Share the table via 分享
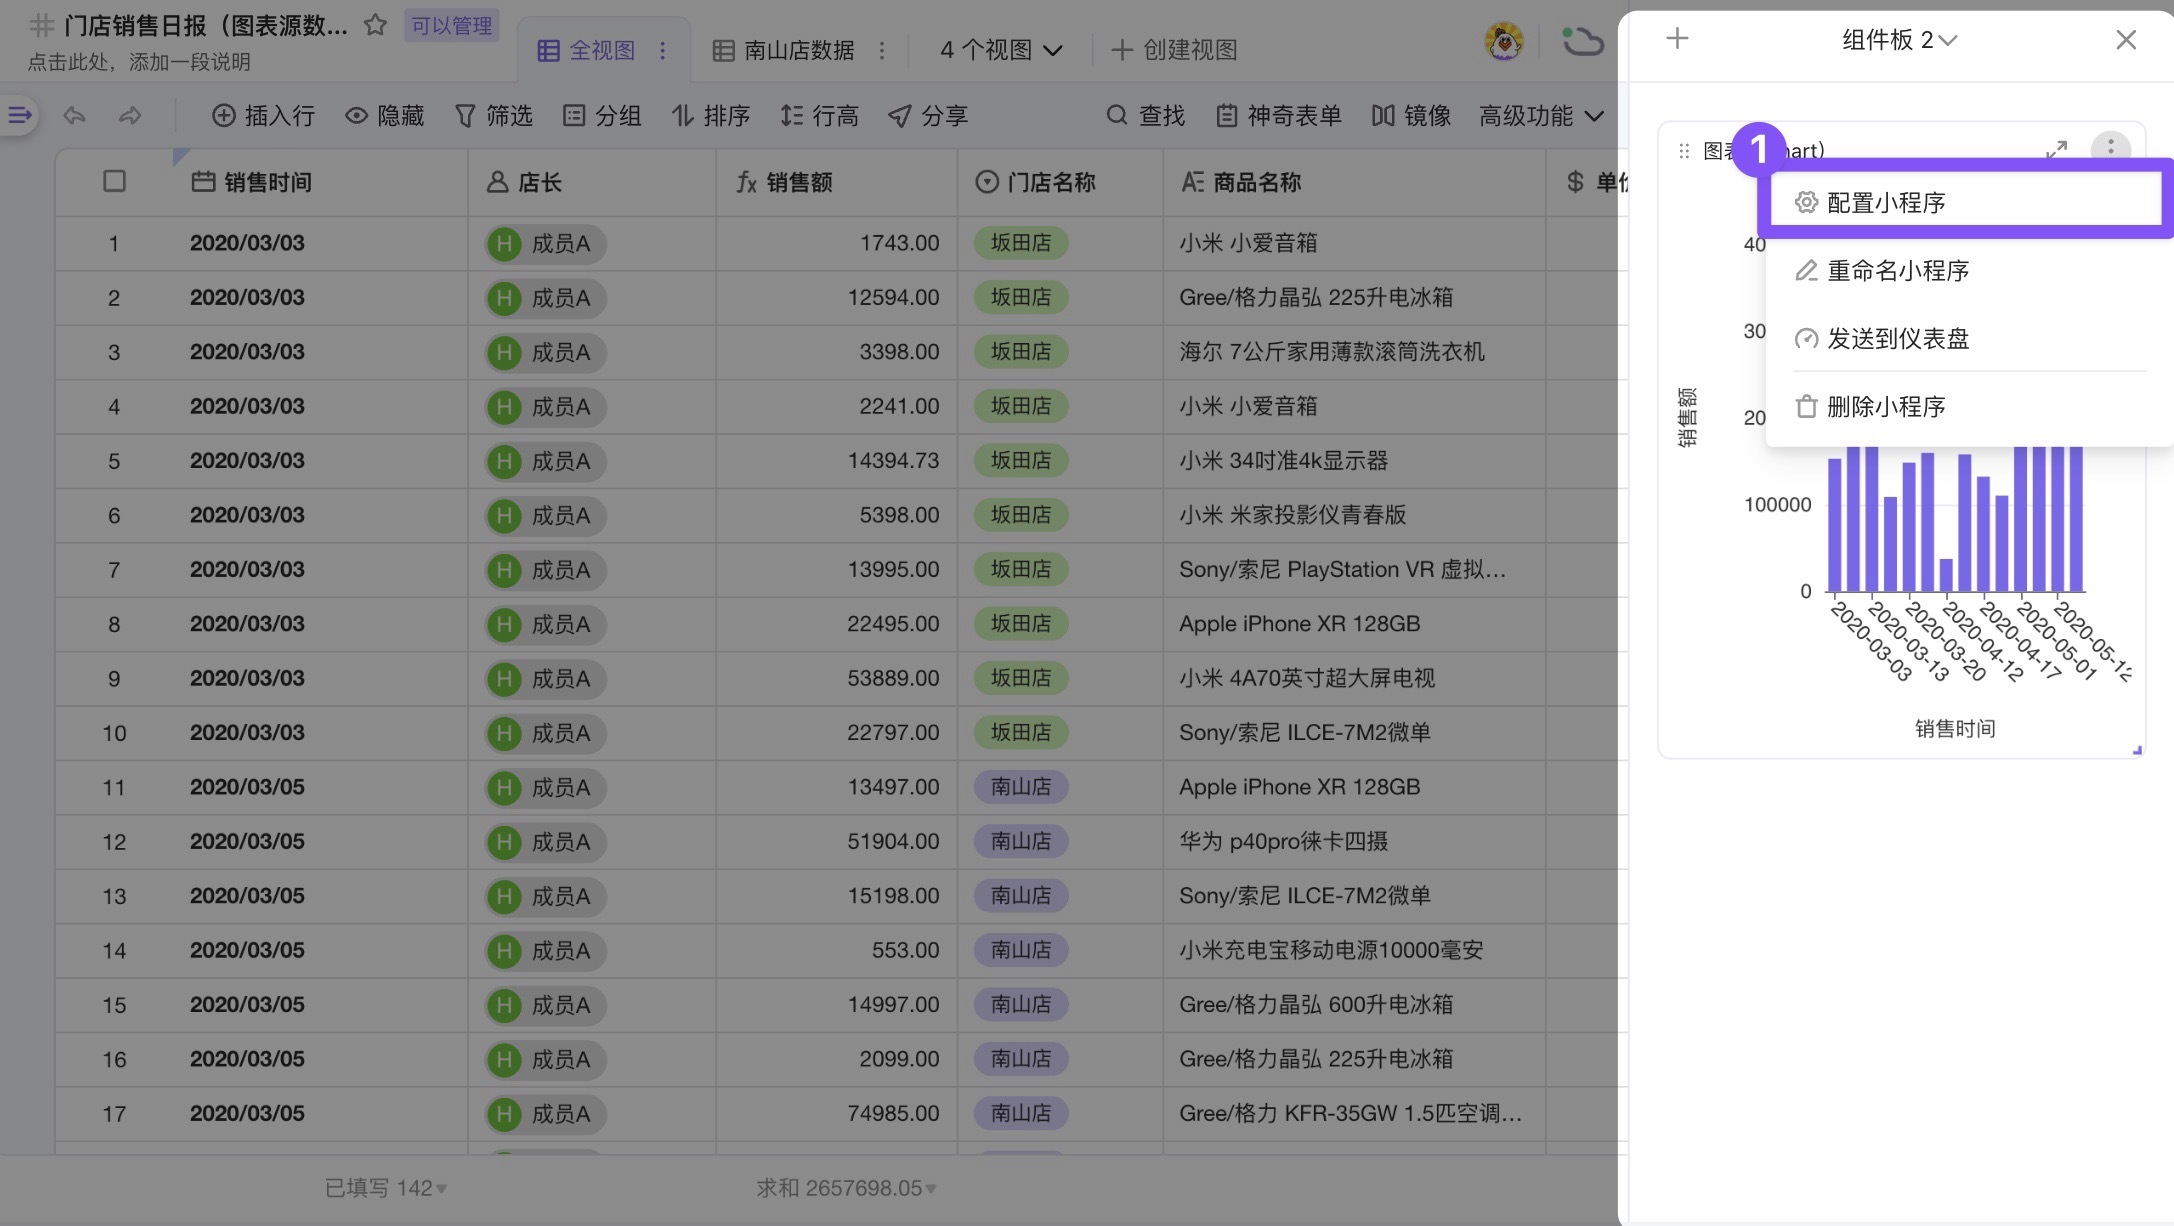2174x1226 pixels. coord(927,115)
